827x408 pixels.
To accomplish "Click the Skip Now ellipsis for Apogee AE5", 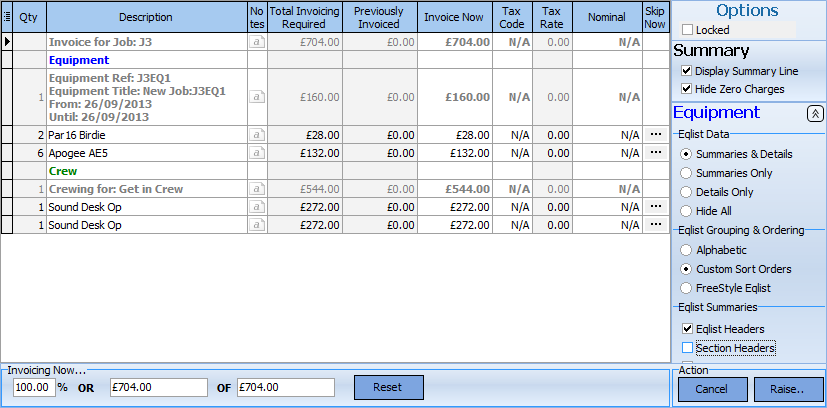I will [x=655, y=152].
